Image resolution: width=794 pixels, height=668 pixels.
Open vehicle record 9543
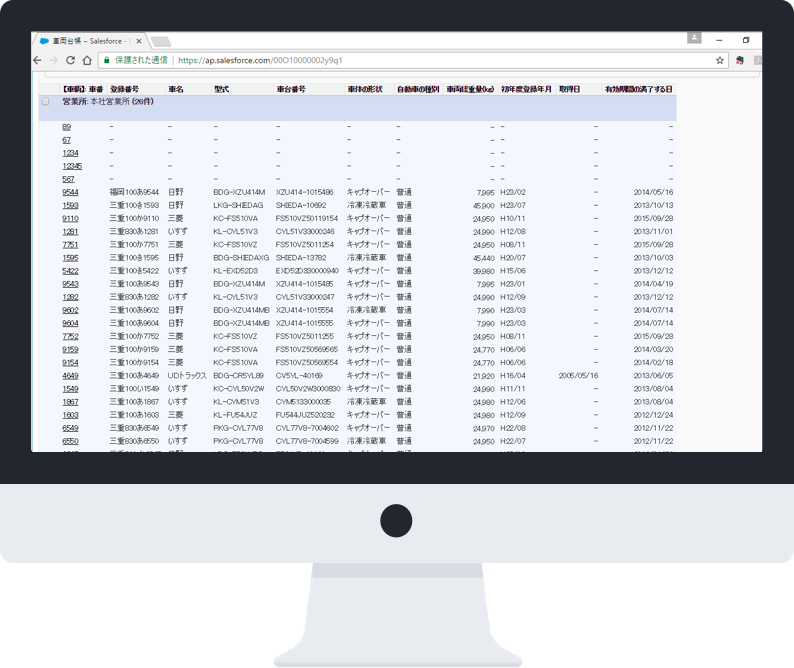tap(70, 284)
